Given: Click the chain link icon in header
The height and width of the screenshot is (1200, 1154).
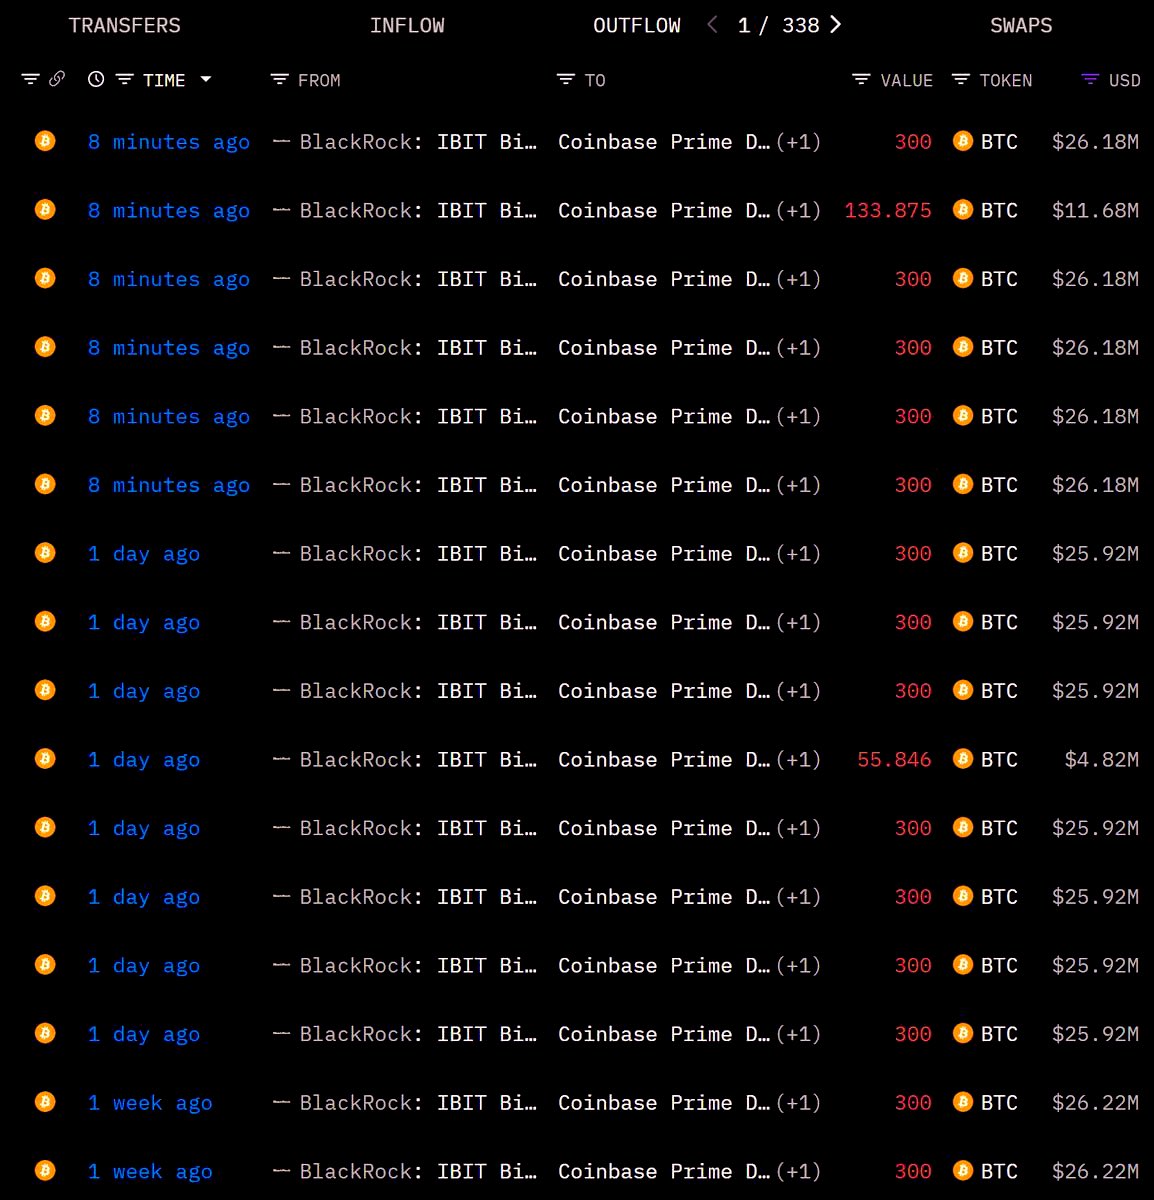Looking at the screenshot, I should (x=57, y=79).
